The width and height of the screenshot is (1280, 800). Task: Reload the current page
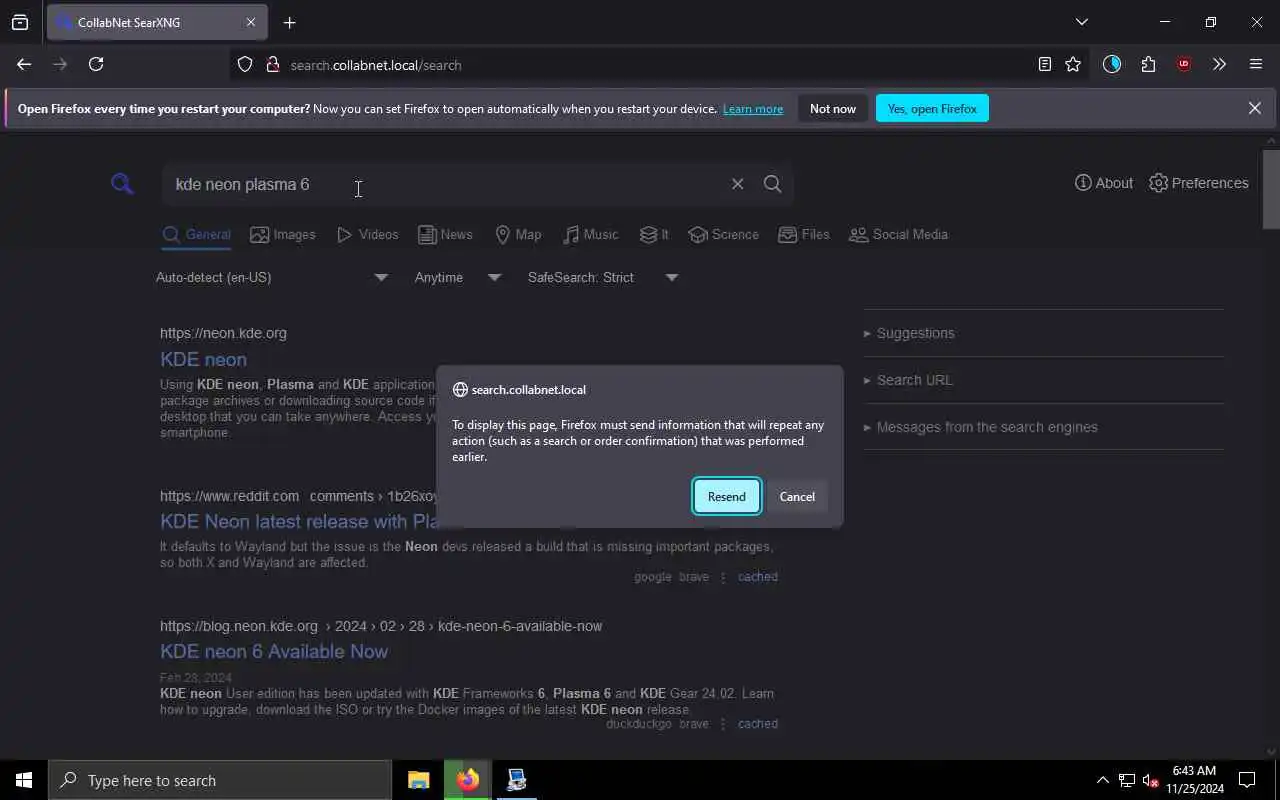click(96, 64)
